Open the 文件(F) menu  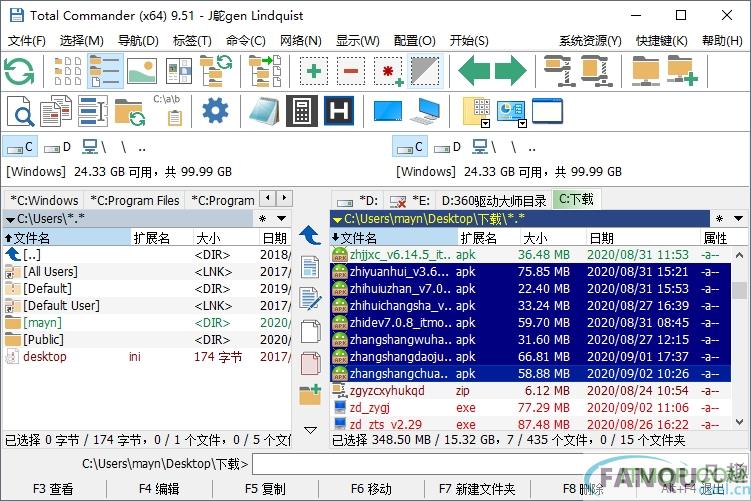click(x=27, y=41)
